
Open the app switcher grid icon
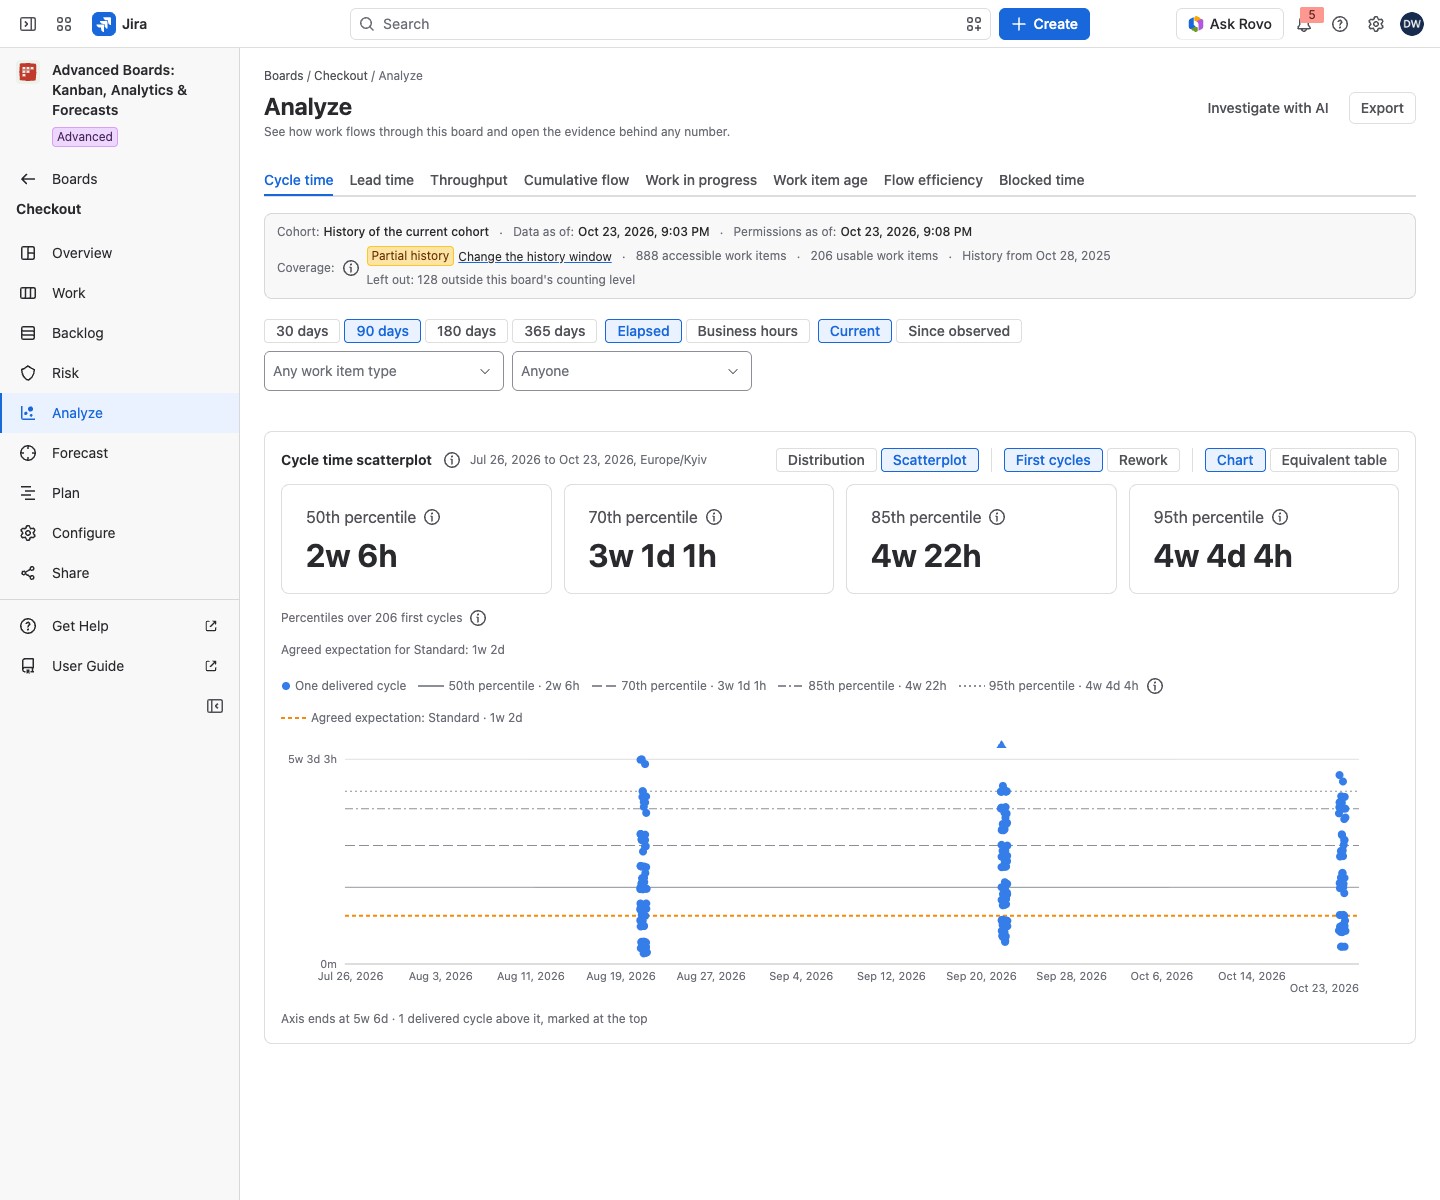[64, 24]
